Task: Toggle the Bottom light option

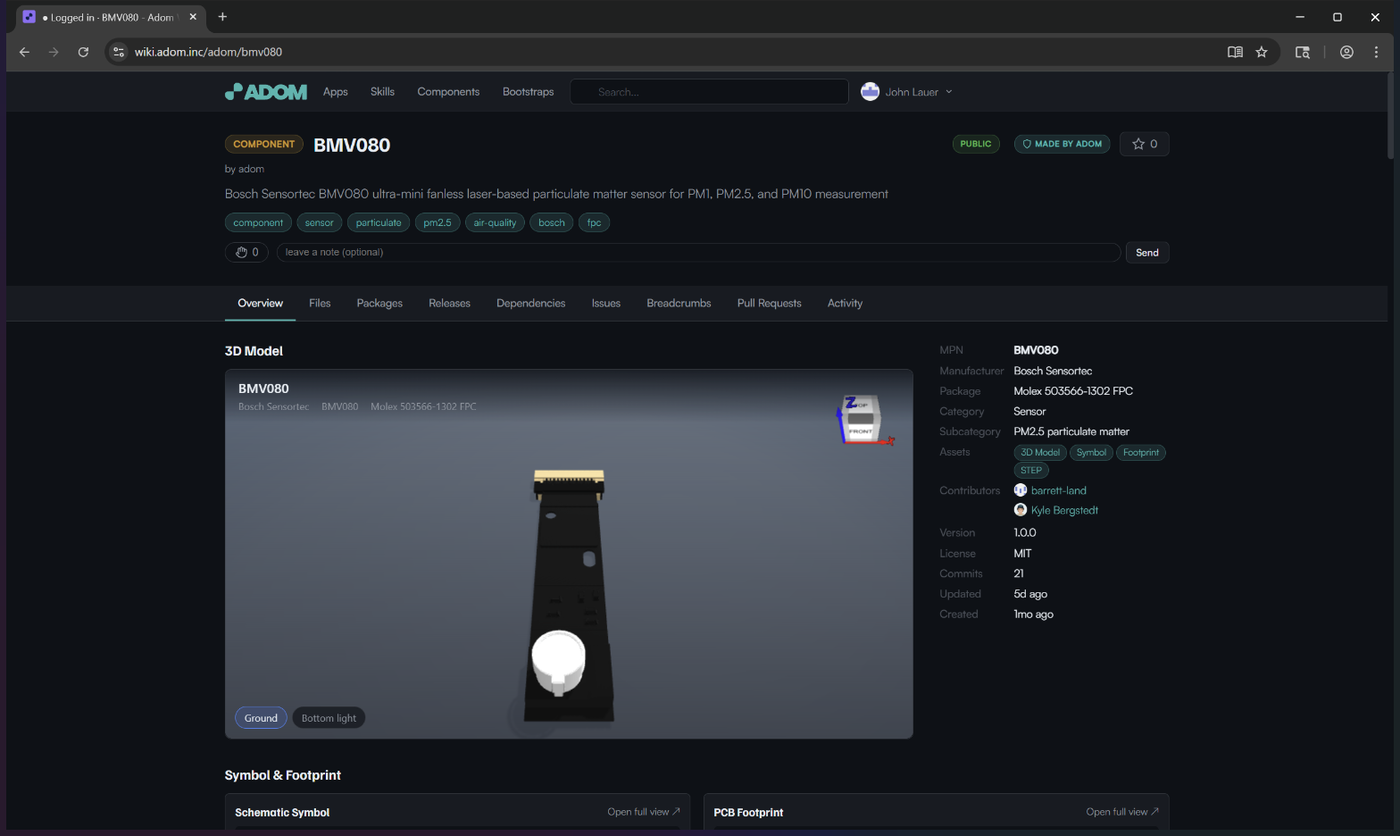Action: coord(329,718)
